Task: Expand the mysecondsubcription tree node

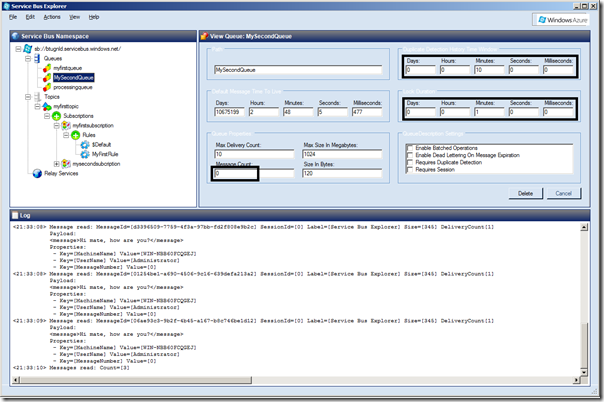Action: 56,164
